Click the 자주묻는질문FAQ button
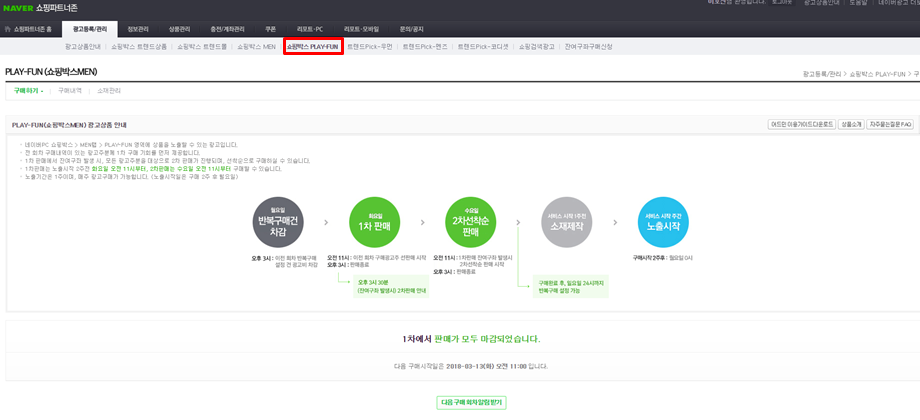920x420 pixels. pyautogui.click(x=890, y=125)
